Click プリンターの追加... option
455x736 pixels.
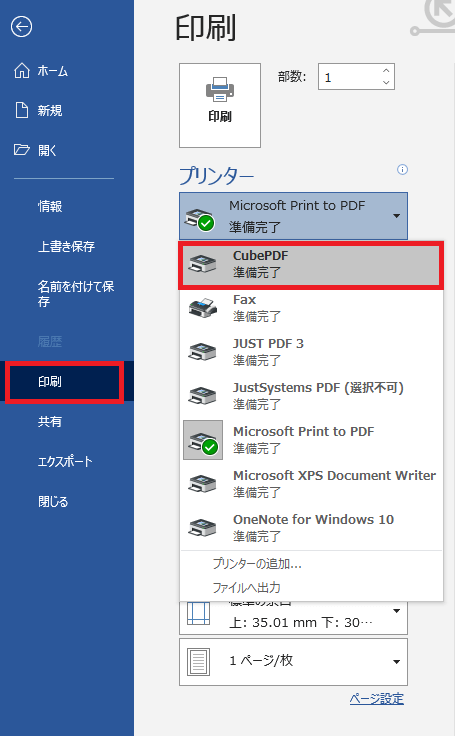click(x=257, y=563)
